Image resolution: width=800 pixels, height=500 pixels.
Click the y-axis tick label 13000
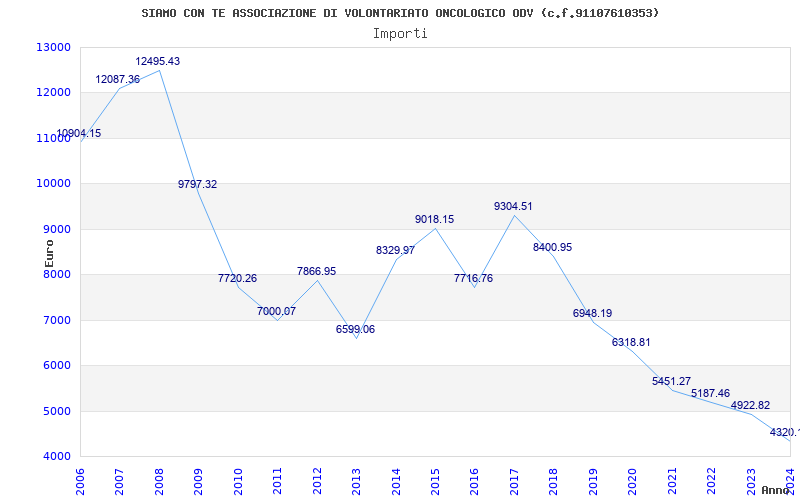(x=54, y=47)
